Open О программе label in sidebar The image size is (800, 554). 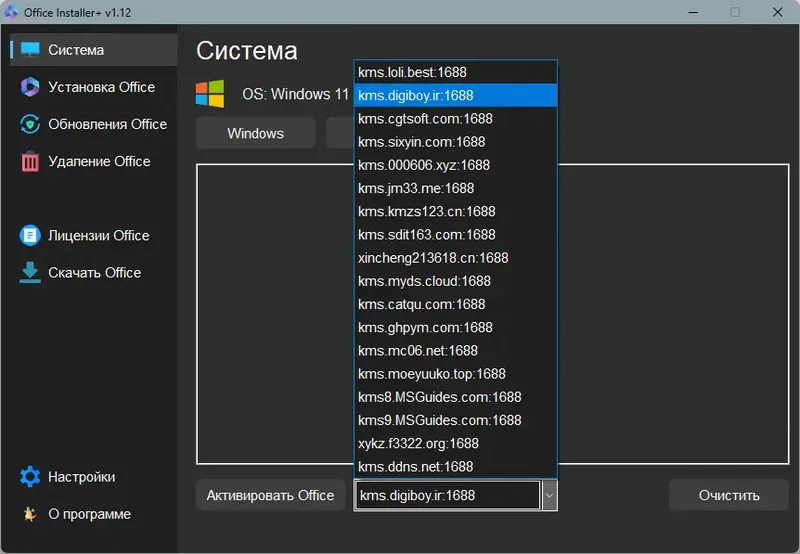[89, 514]
